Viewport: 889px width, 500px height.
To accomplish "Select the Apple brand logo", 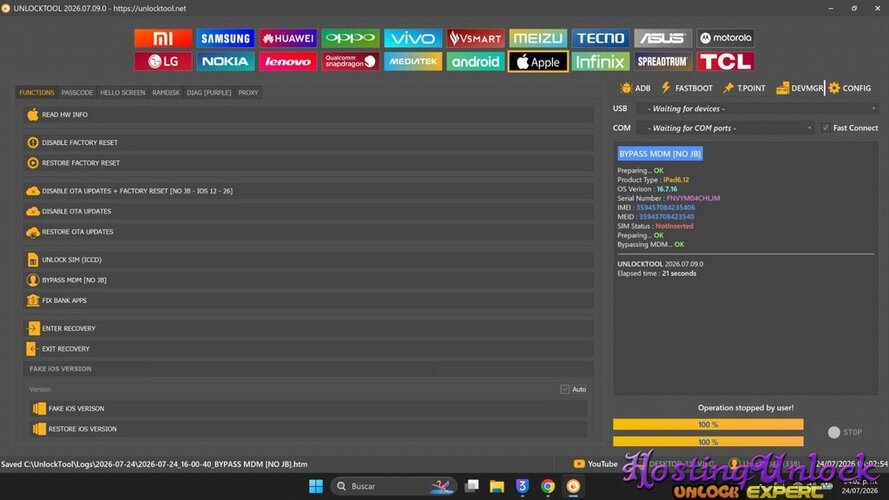I will [538, 61].
